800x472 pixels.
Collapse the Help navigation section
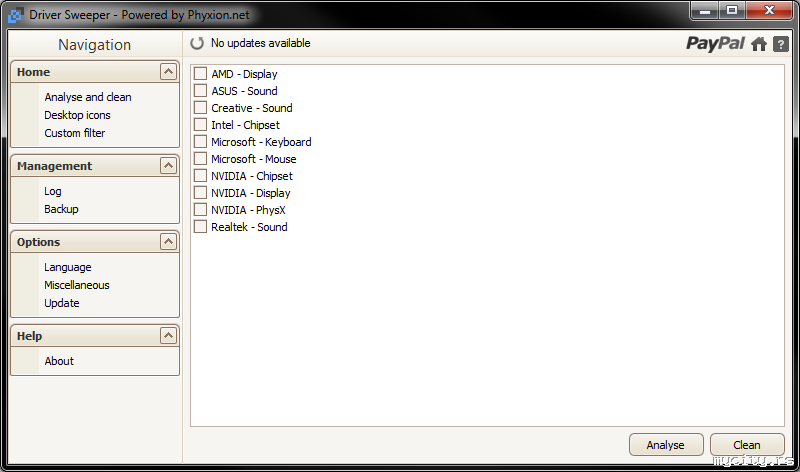pyautogui.click(x=168, y=335)
